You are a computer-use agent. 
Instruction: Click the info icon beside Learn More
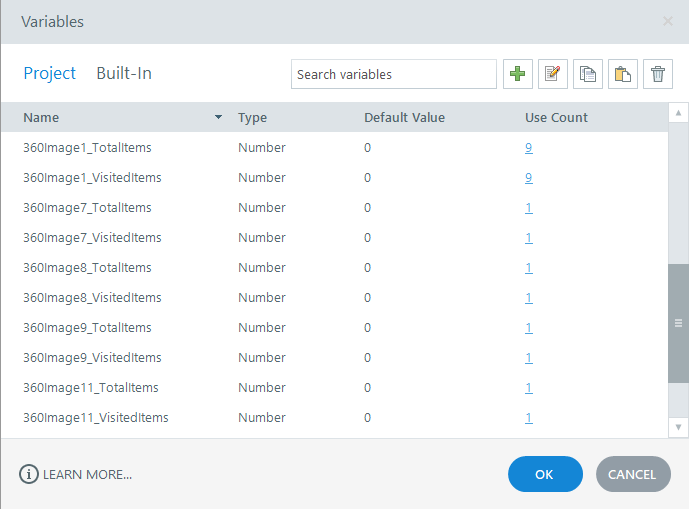click(x=29, y=474)
